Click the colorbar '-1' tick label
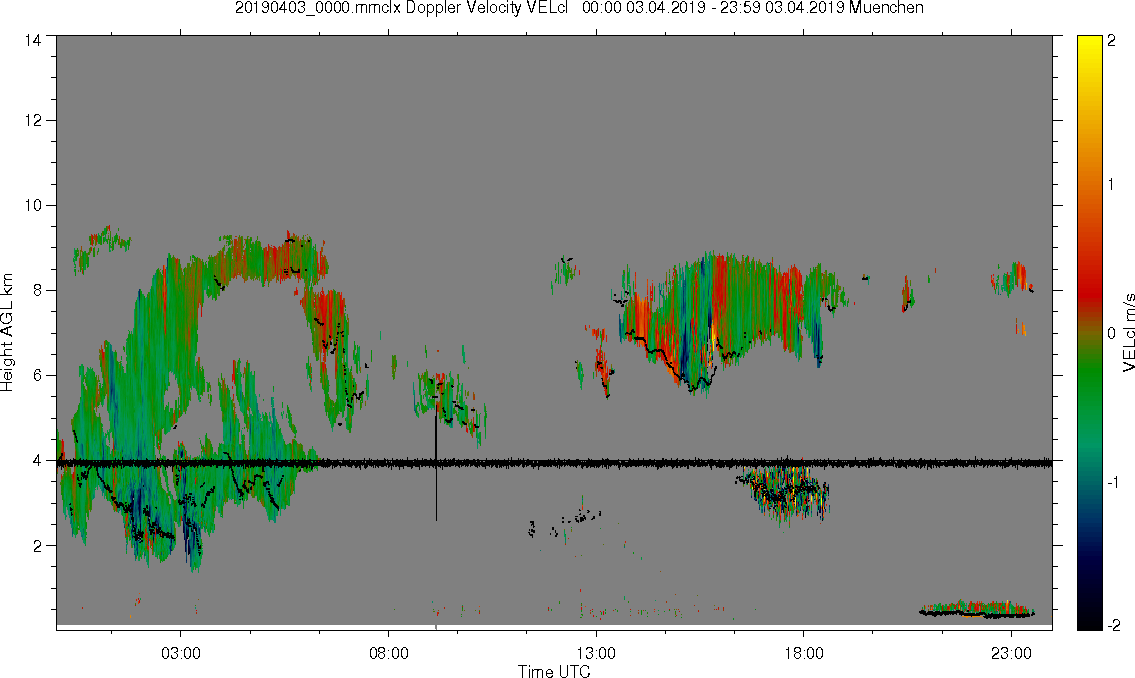Image resolution: width=1135 pixels, height=678 pixels. [x=1113, y=482]
